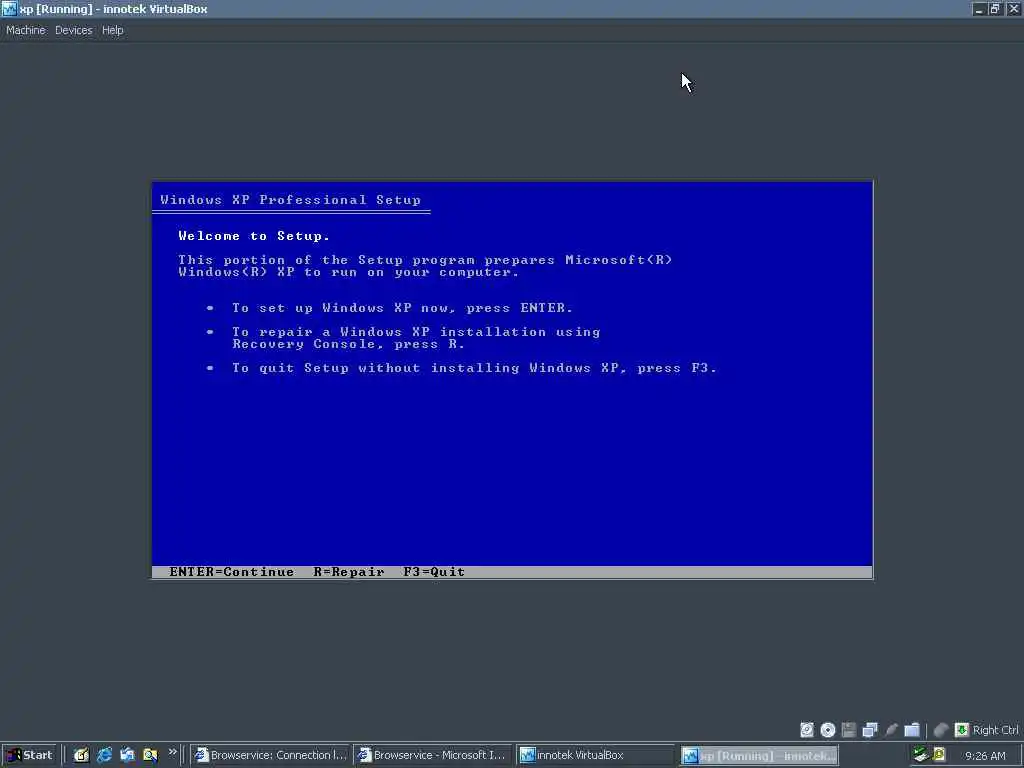Image resolution: width=1024 pixels, height=768 pixels.
Task: Click the hard disk activity indicator icon
Action: [x=807, y=729]
